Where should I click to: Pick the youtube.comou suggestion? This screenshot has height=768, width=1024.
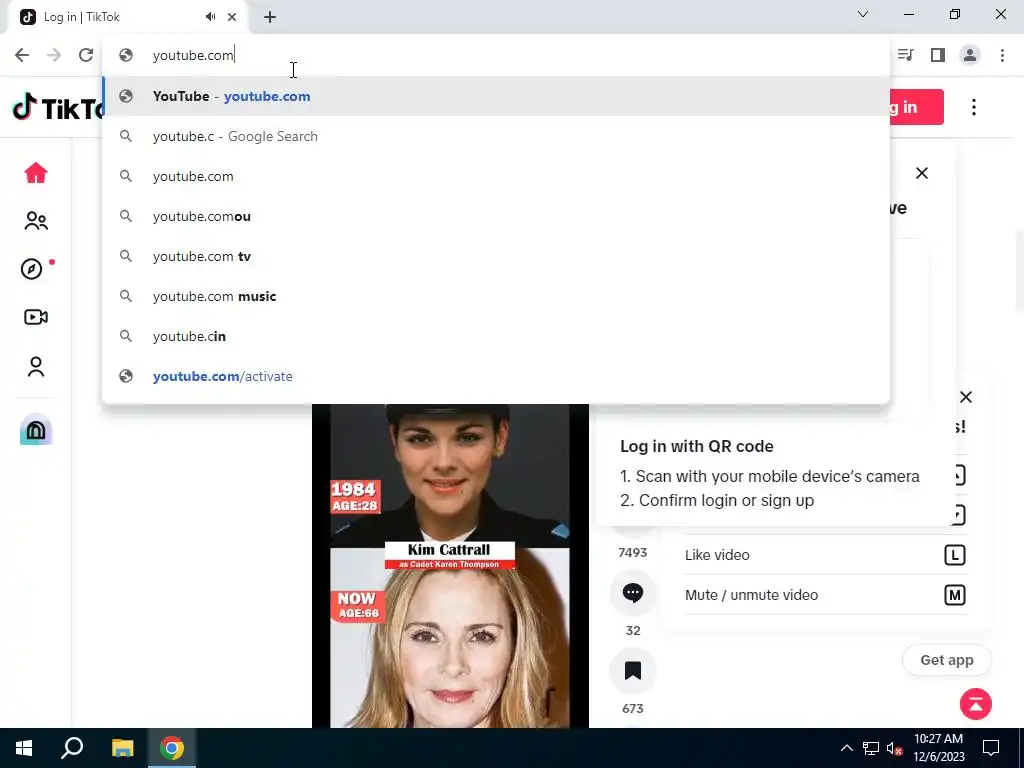[496, 216]
